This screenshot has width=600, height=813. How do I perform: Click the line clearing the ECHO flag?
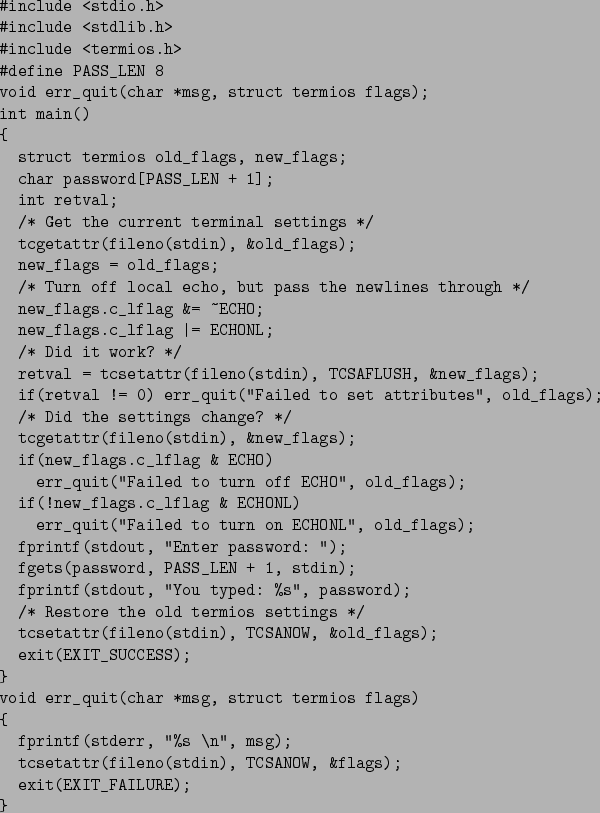(127, 309)
